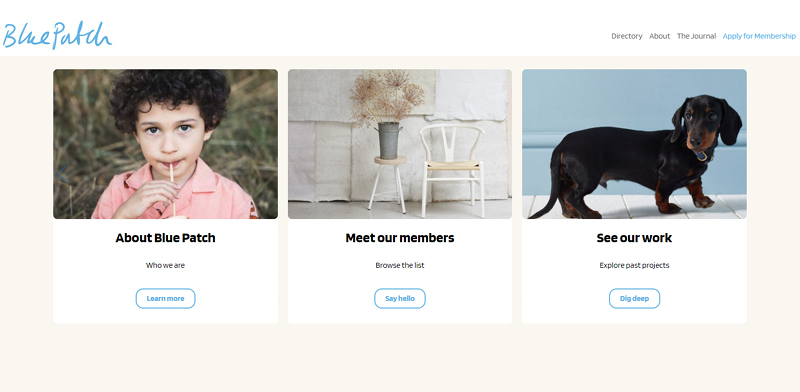Go to the About navigation link

(659, 36)
